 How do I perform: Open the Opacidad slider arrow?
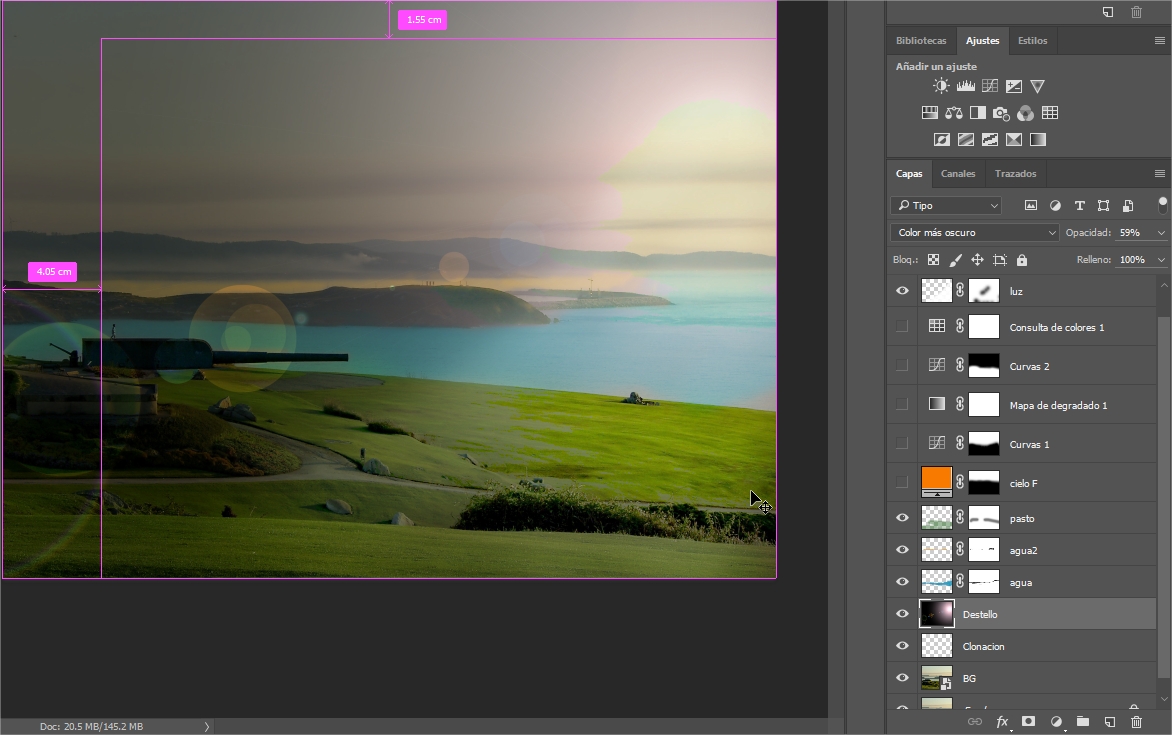point(1161,233)
